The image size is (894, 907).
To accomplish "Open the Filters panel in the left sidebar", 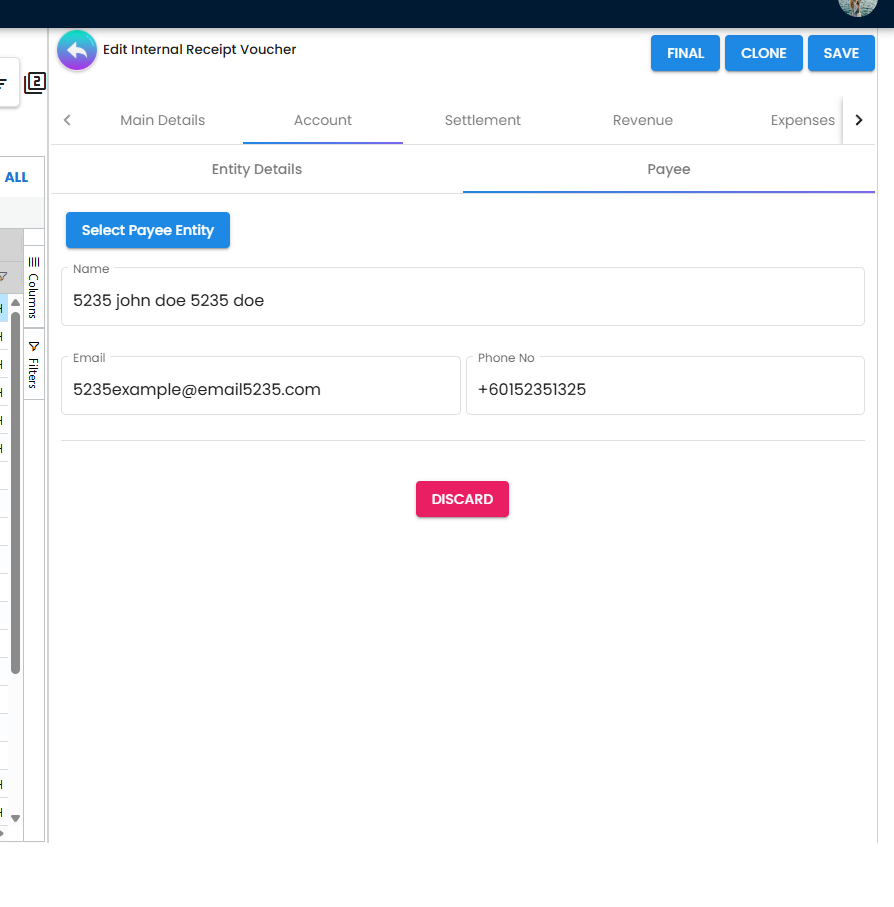I will 33,367.
